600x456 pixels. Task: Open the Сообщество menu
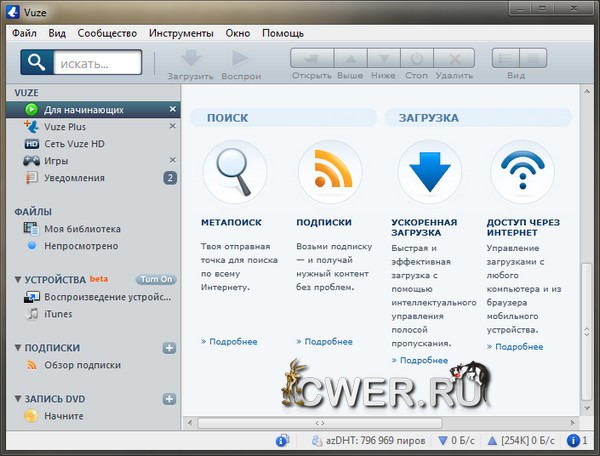pyautogui.click(x=107, y=33)
